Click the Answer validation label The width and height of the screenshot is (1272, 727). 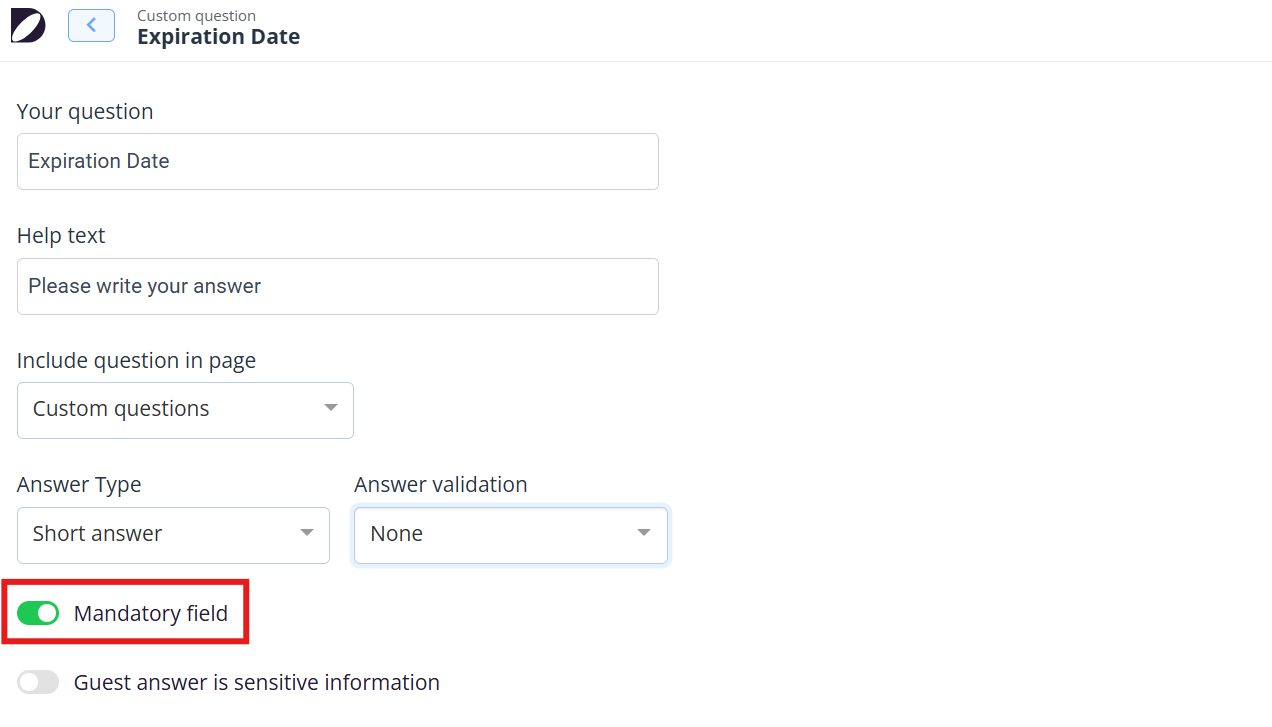(440, 485)
